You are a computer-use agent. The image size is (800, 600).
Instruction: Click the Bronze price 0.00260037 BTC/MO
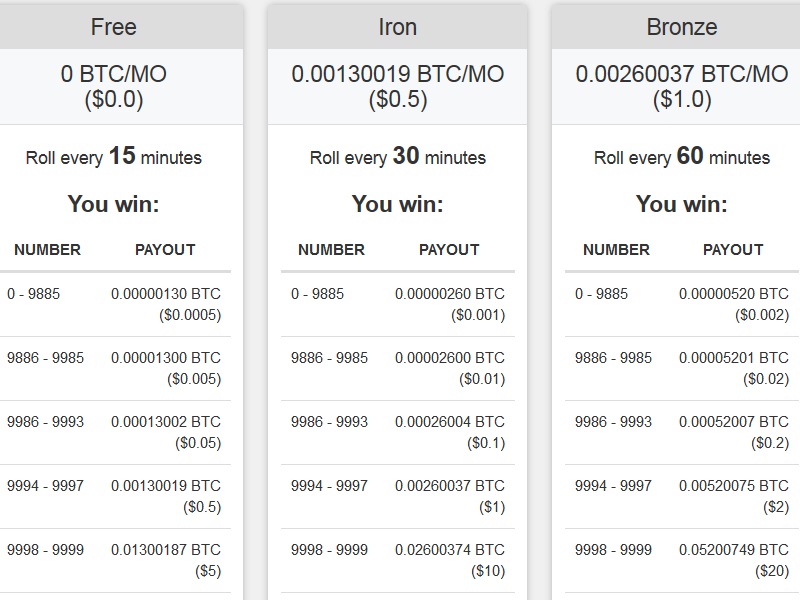682,74
